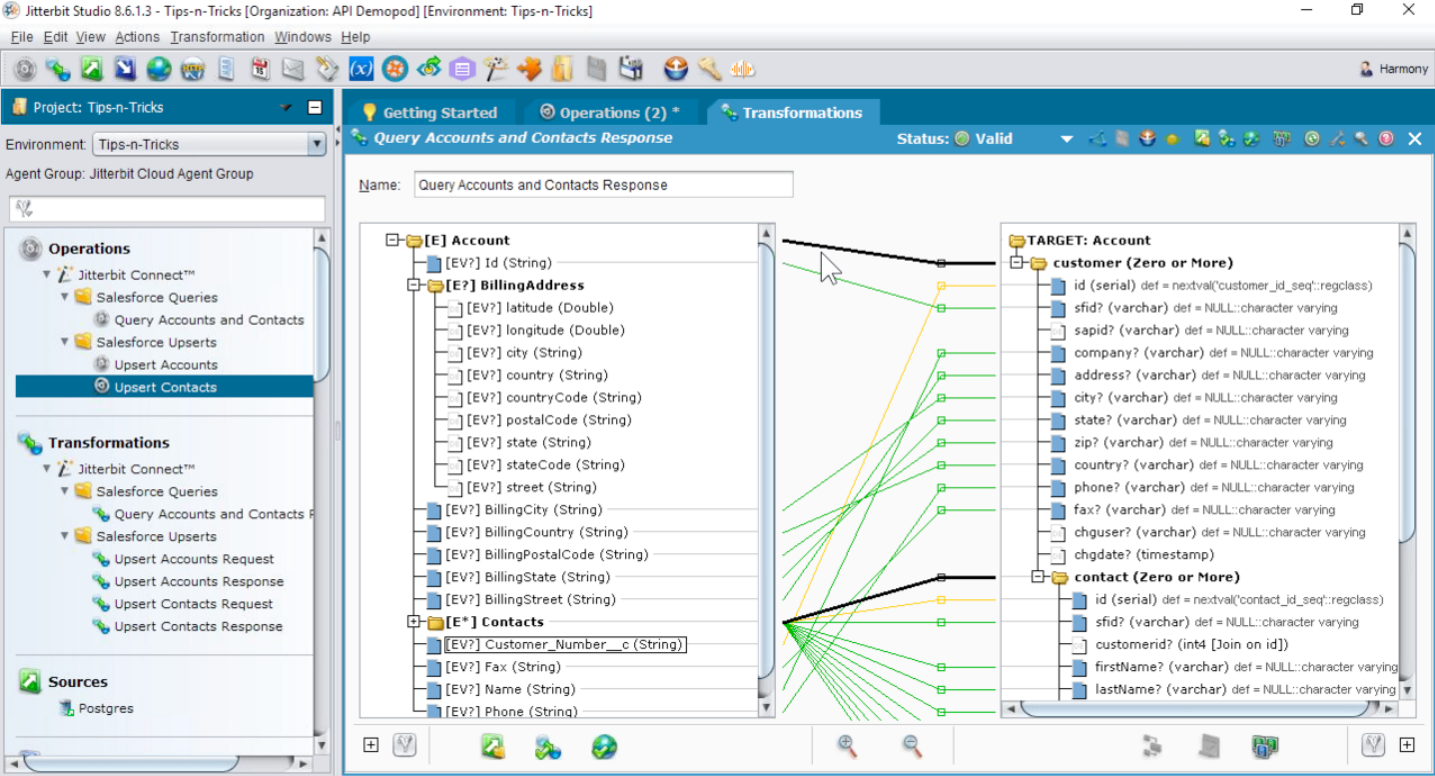1435x776 pixels.
Task: Click the magnifying glass icon in the header
Action: 1361,139
